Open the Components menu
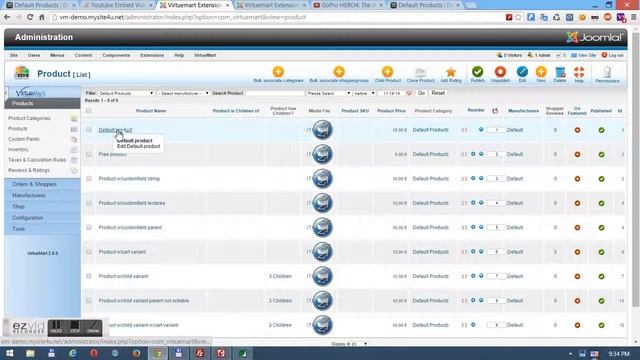 (116, 55)
